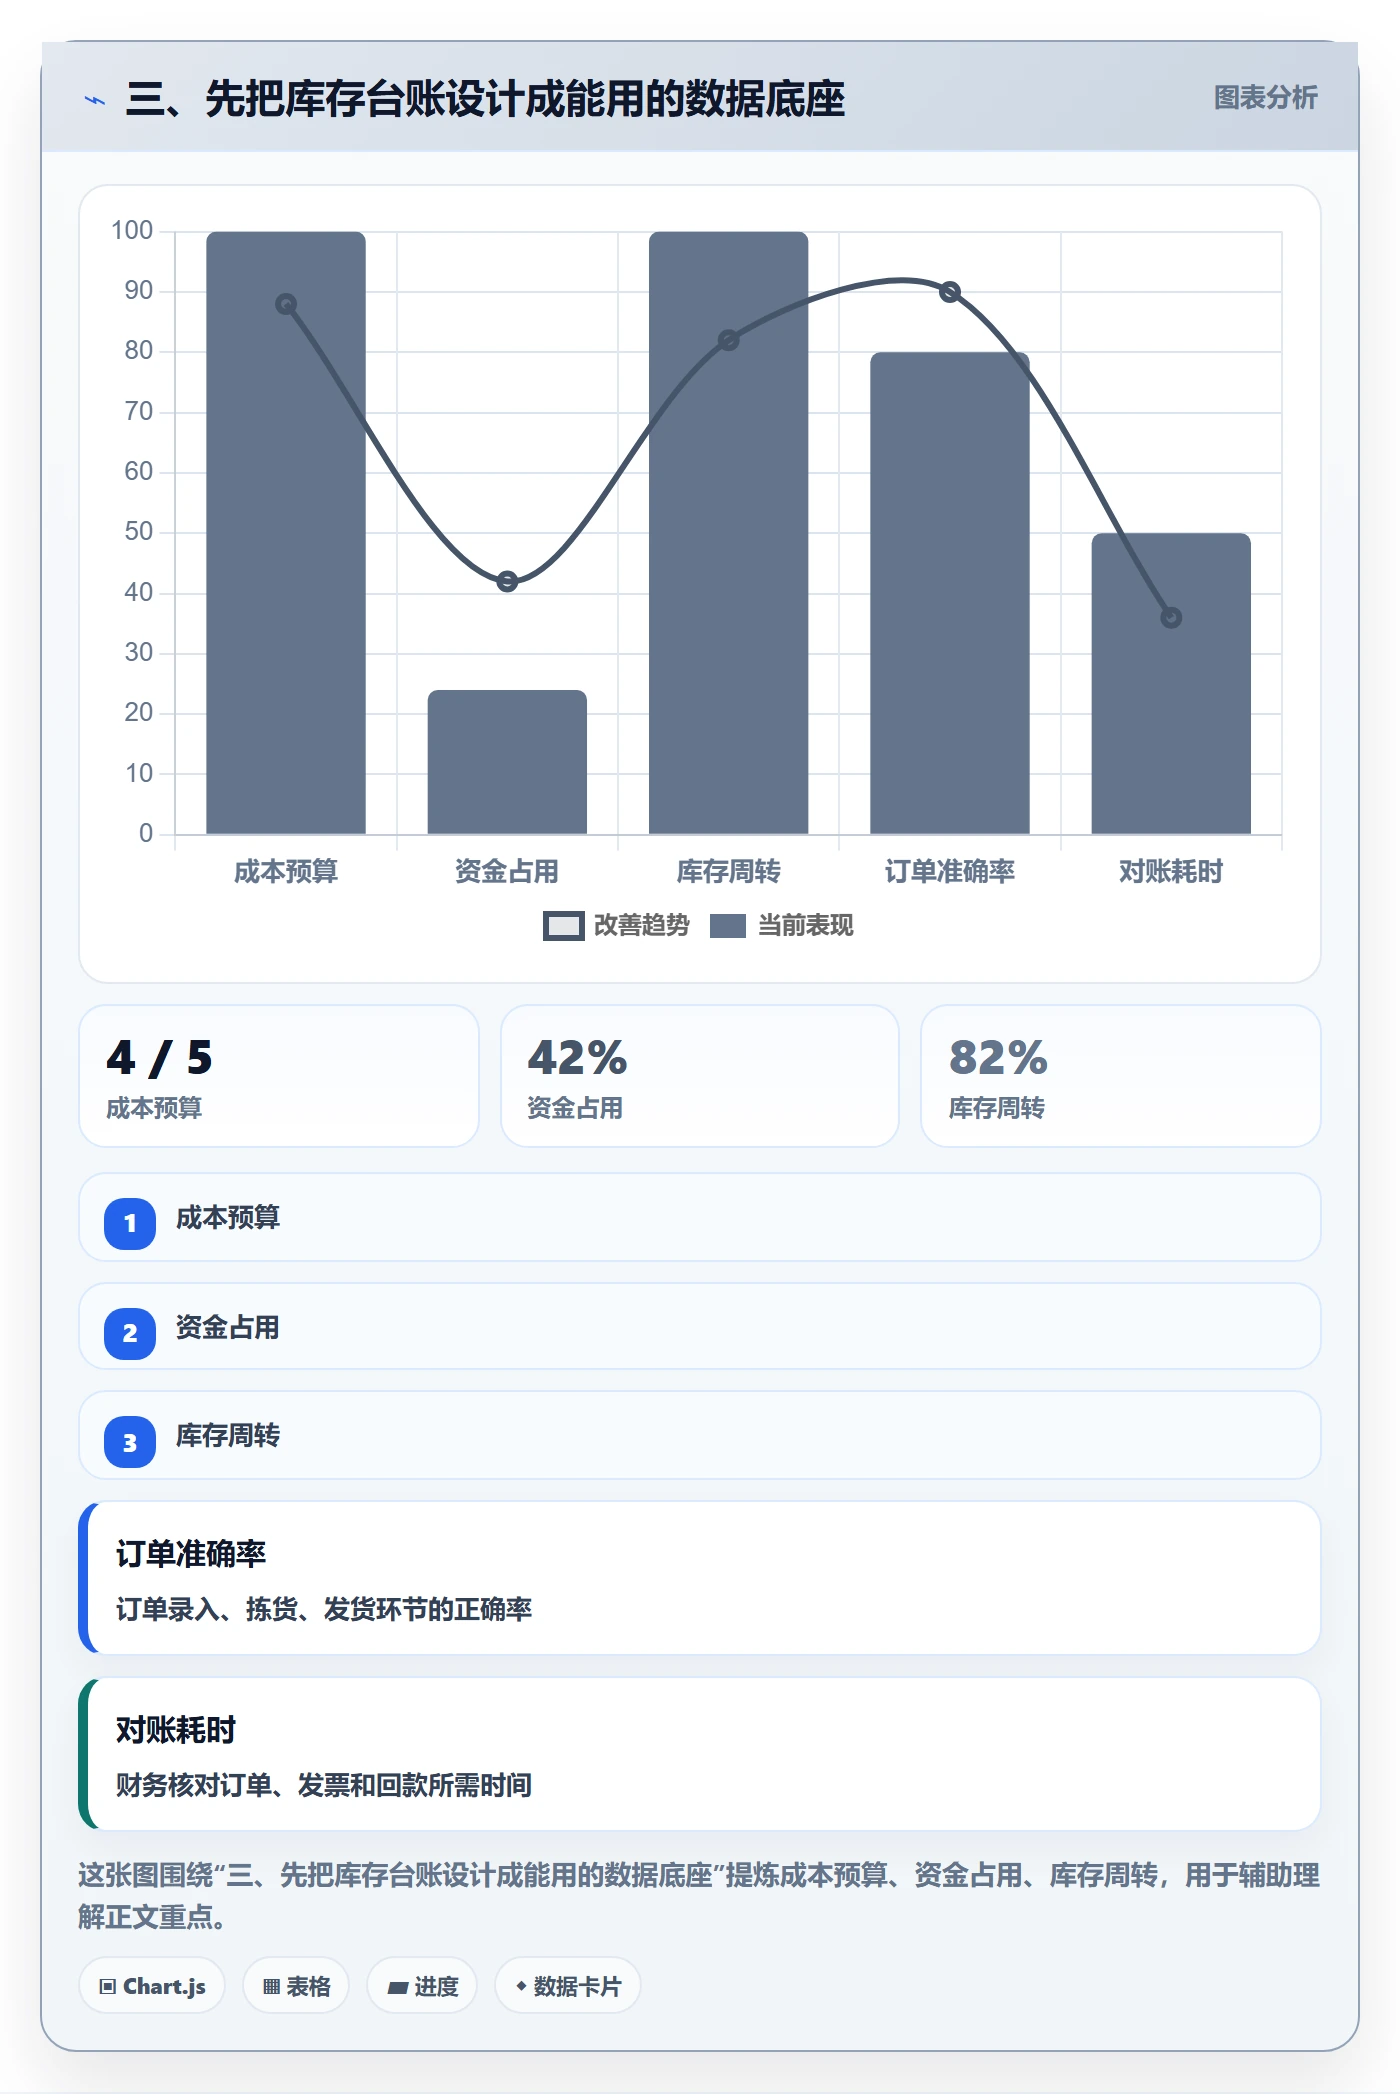Select list row 库存周转

point(700,1435)
